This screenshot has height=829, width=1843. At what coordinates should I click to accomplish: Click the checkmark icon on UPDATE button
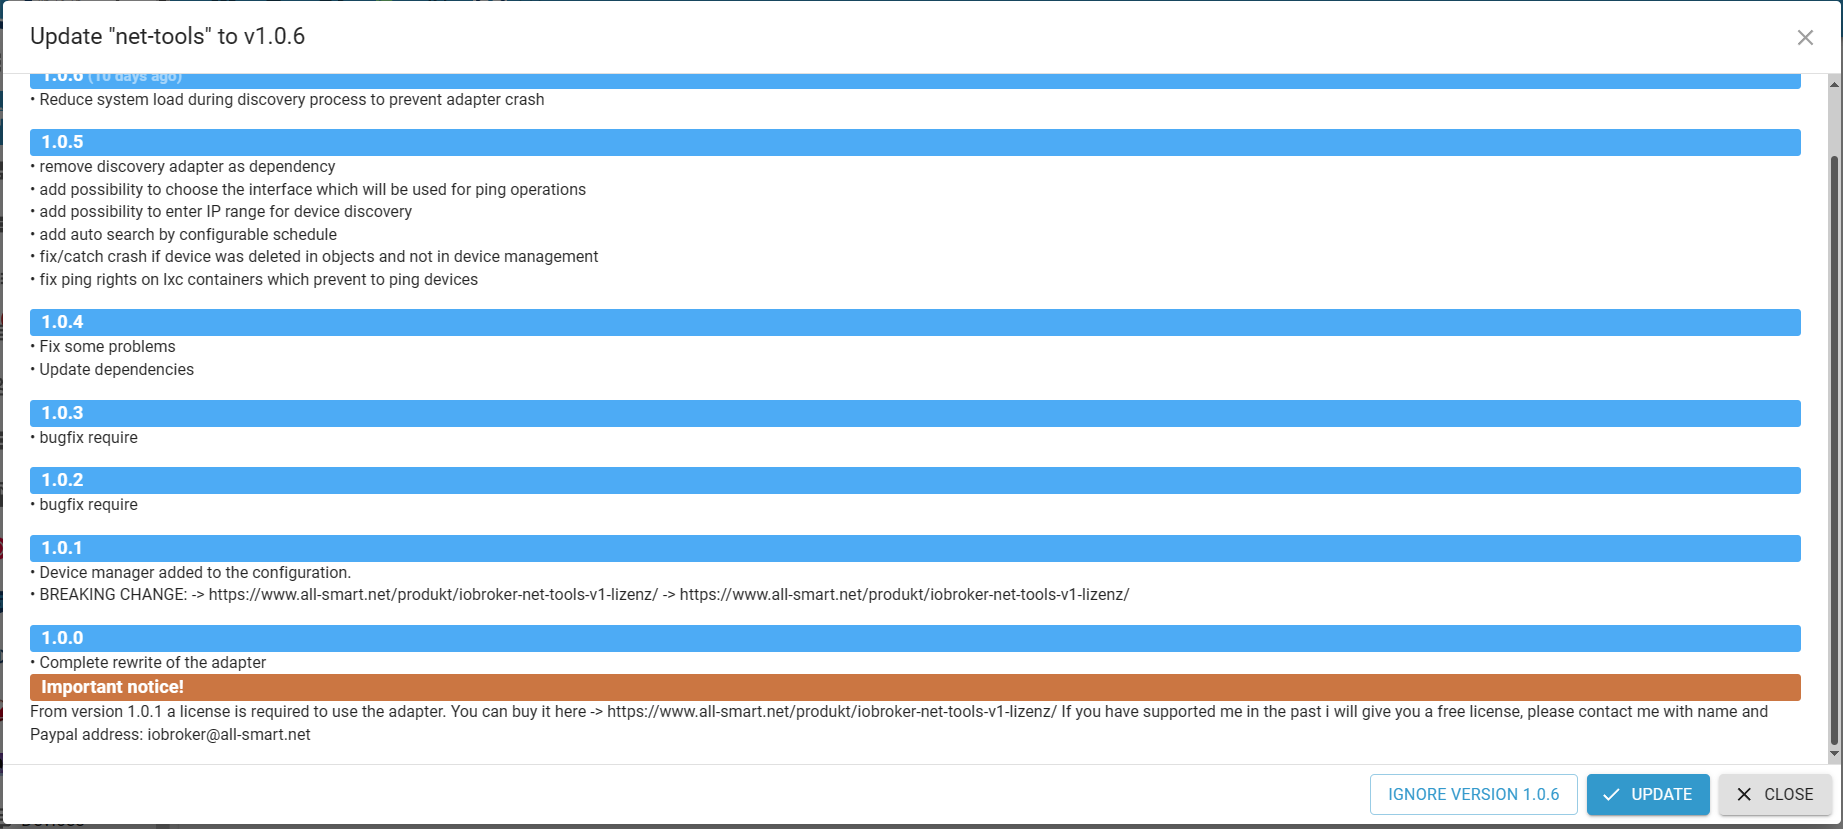[x=1611, y=794]
